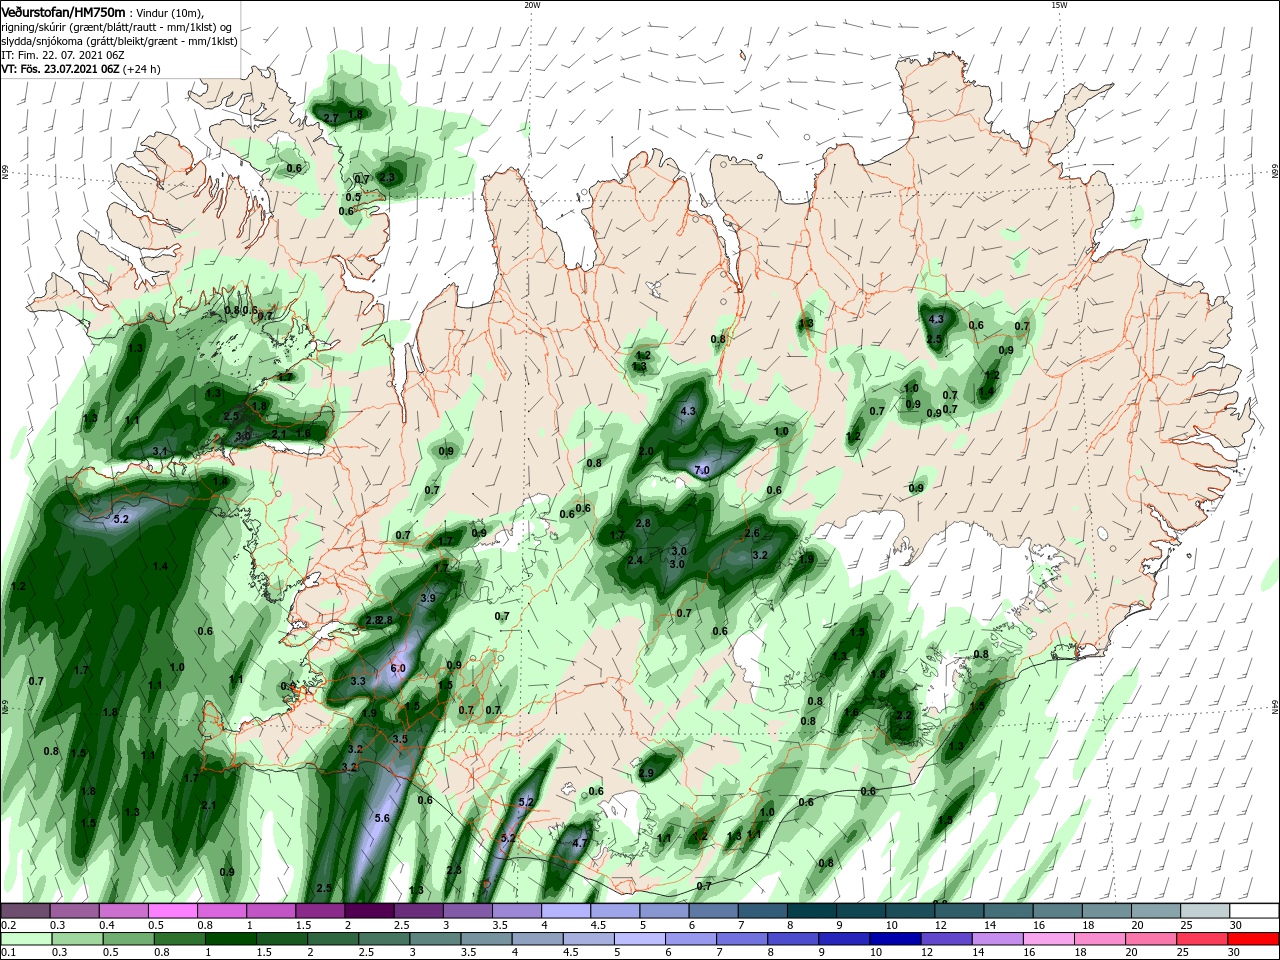Pick the bright red 30 swatch in rain legend
Image resolution: width=1280 pixels, height=960 pixels.
[x=1254, y=939]
